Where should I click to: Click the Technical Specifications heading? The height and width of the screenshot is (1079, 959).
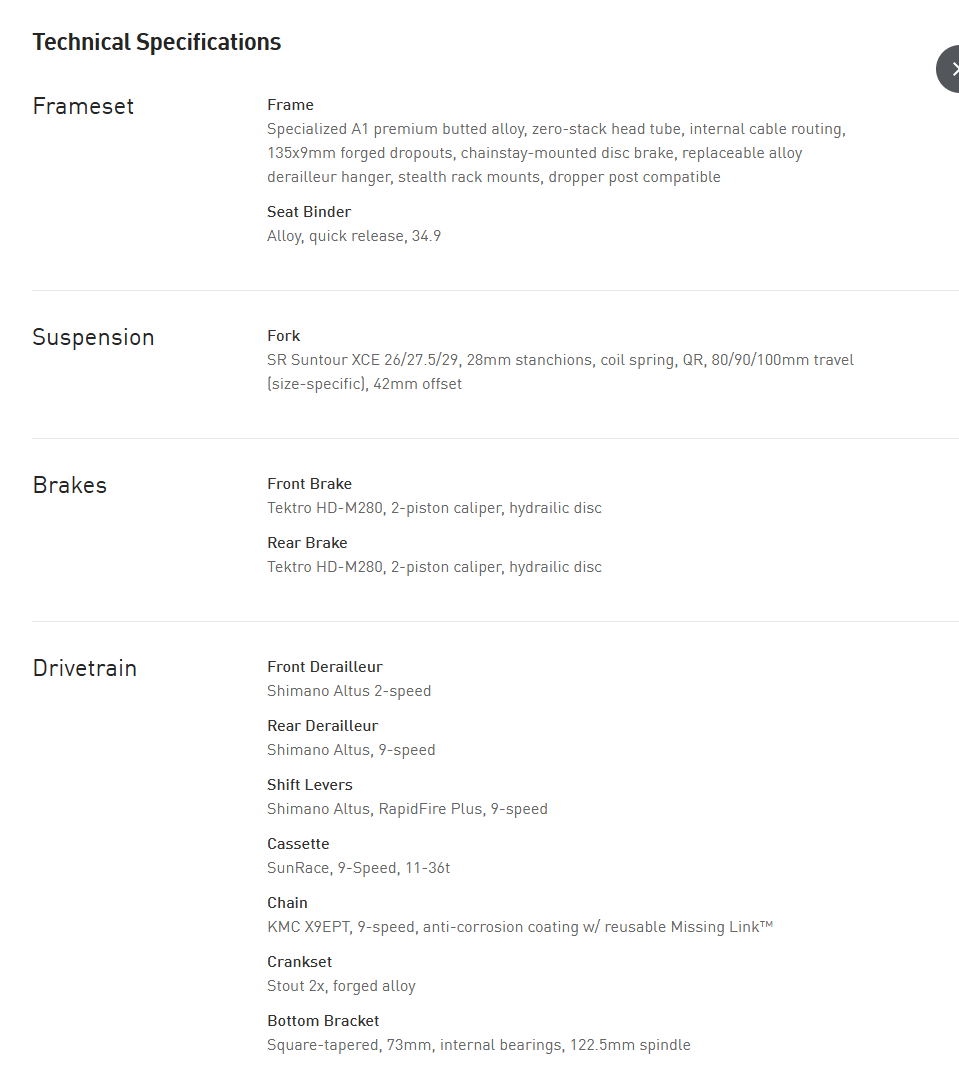coord(157,42)
